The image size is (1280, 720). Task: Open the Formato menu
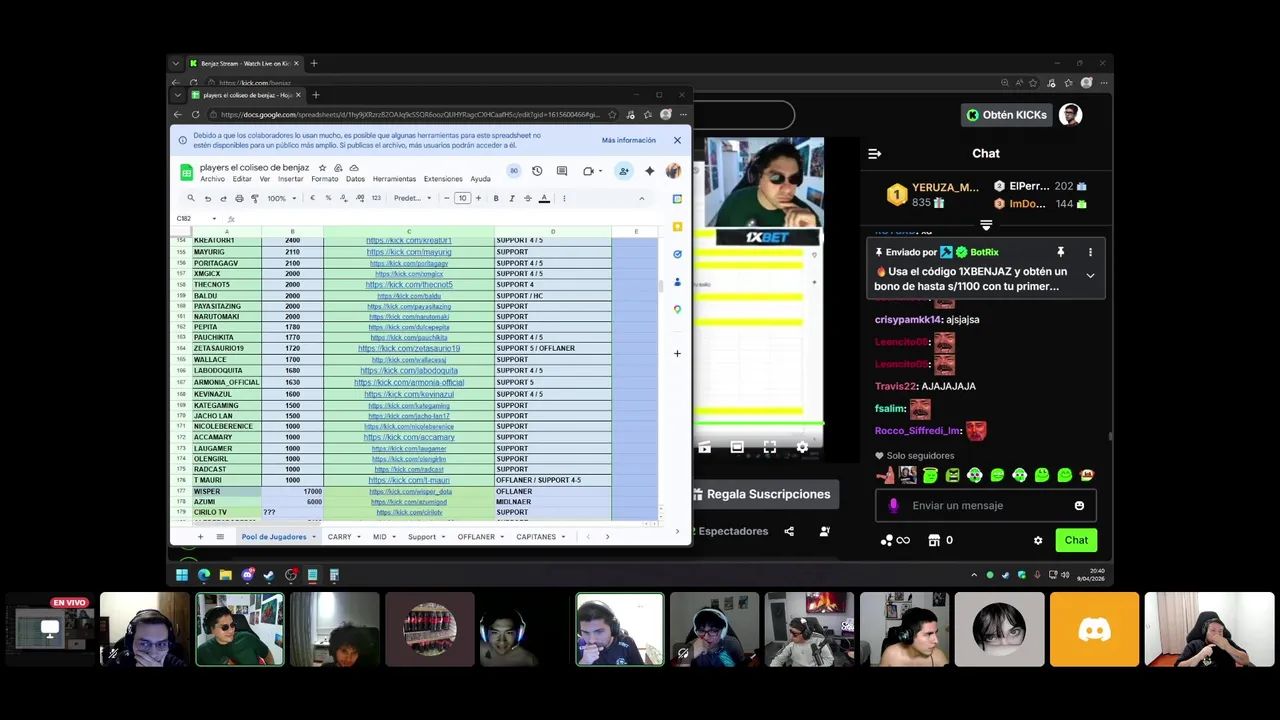325,179
